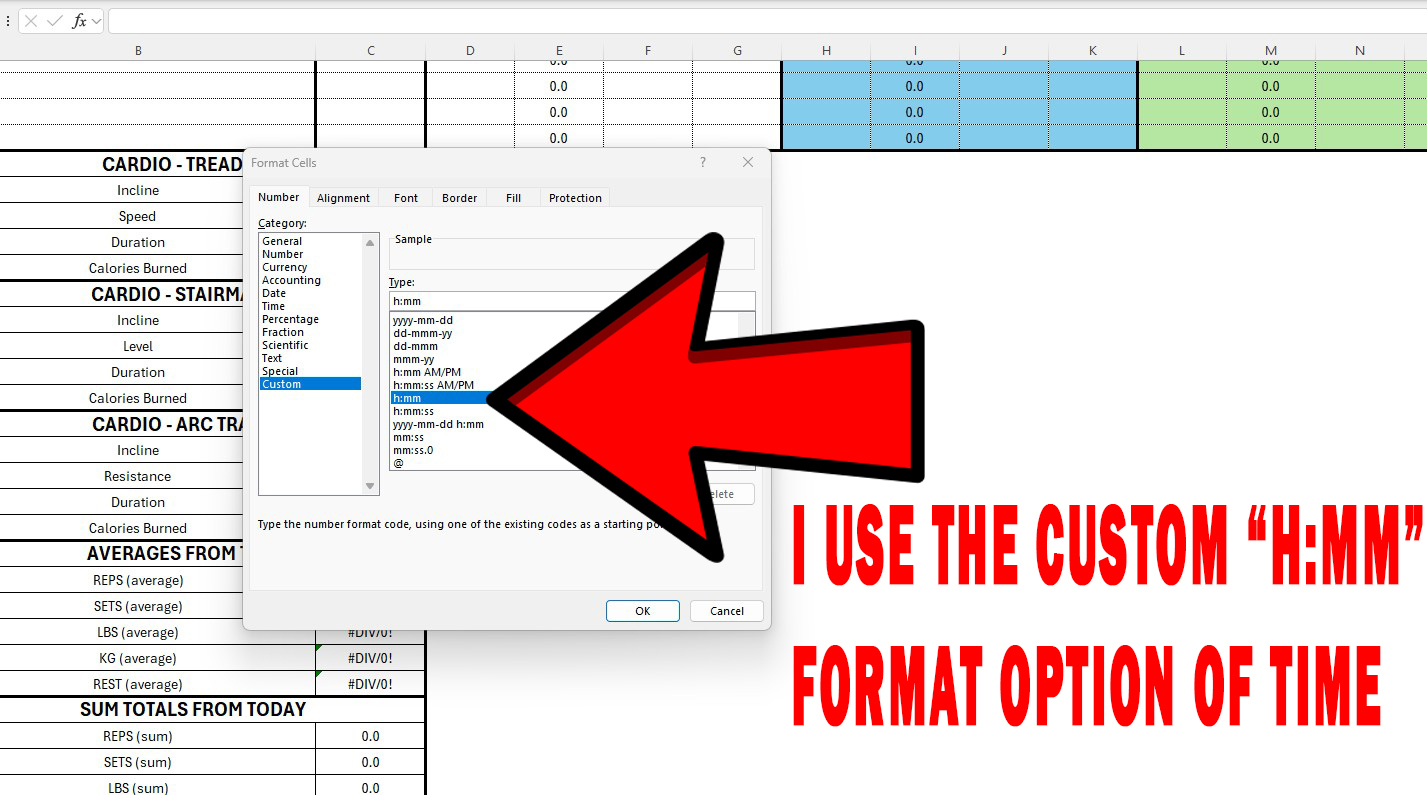This screenshot has width=1427, height=795.
Task: Click the Help question mark in Format Cells dialog
Action: tap(702, 162)
